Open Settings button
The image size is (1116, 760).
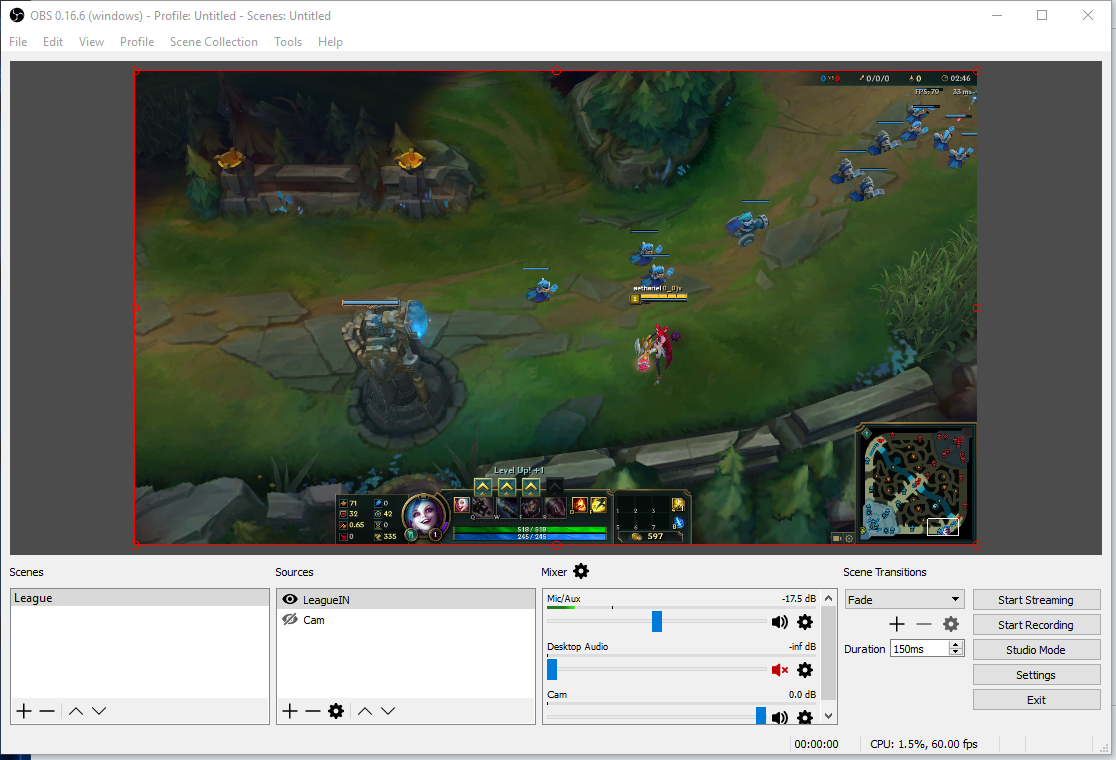coord(1036,675)
